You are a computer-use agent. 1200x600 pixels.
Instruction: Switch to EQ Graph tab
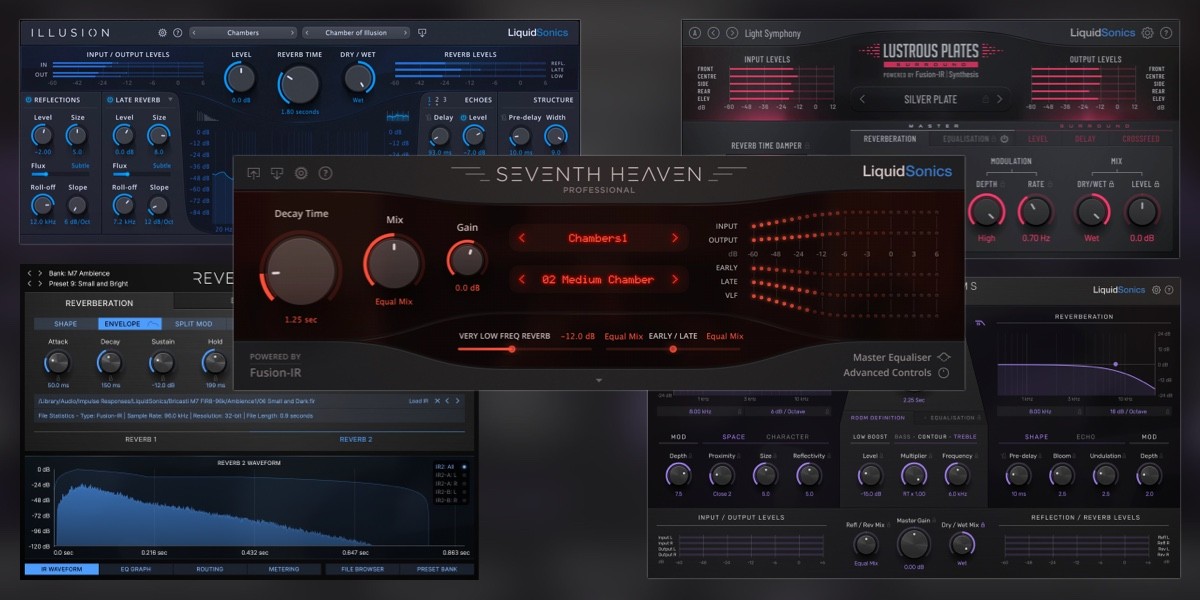(135, 569)
